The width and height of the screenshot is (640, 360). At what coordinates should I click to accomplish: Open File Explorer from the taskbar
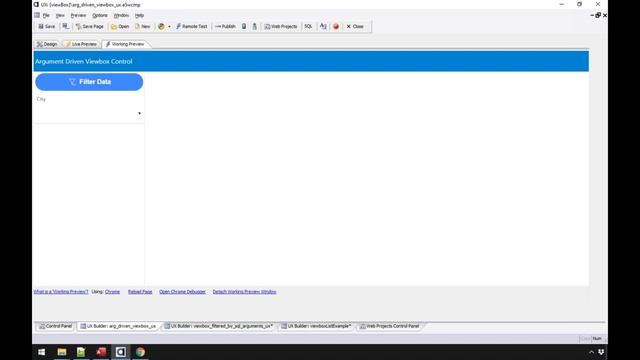(x=62, y=352)
